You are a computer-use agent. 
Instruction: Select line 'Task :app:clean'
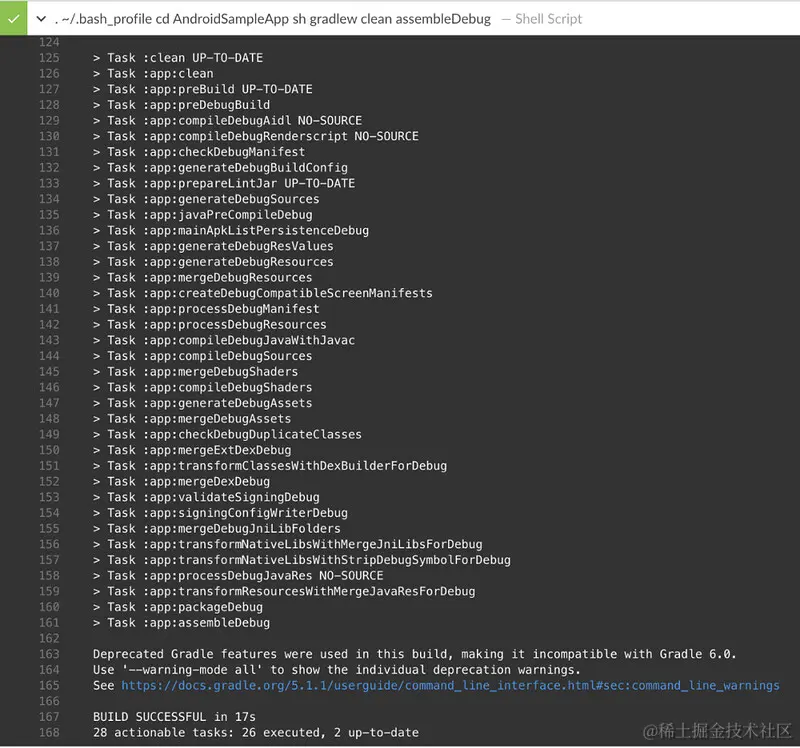click(x=153, y=73)
